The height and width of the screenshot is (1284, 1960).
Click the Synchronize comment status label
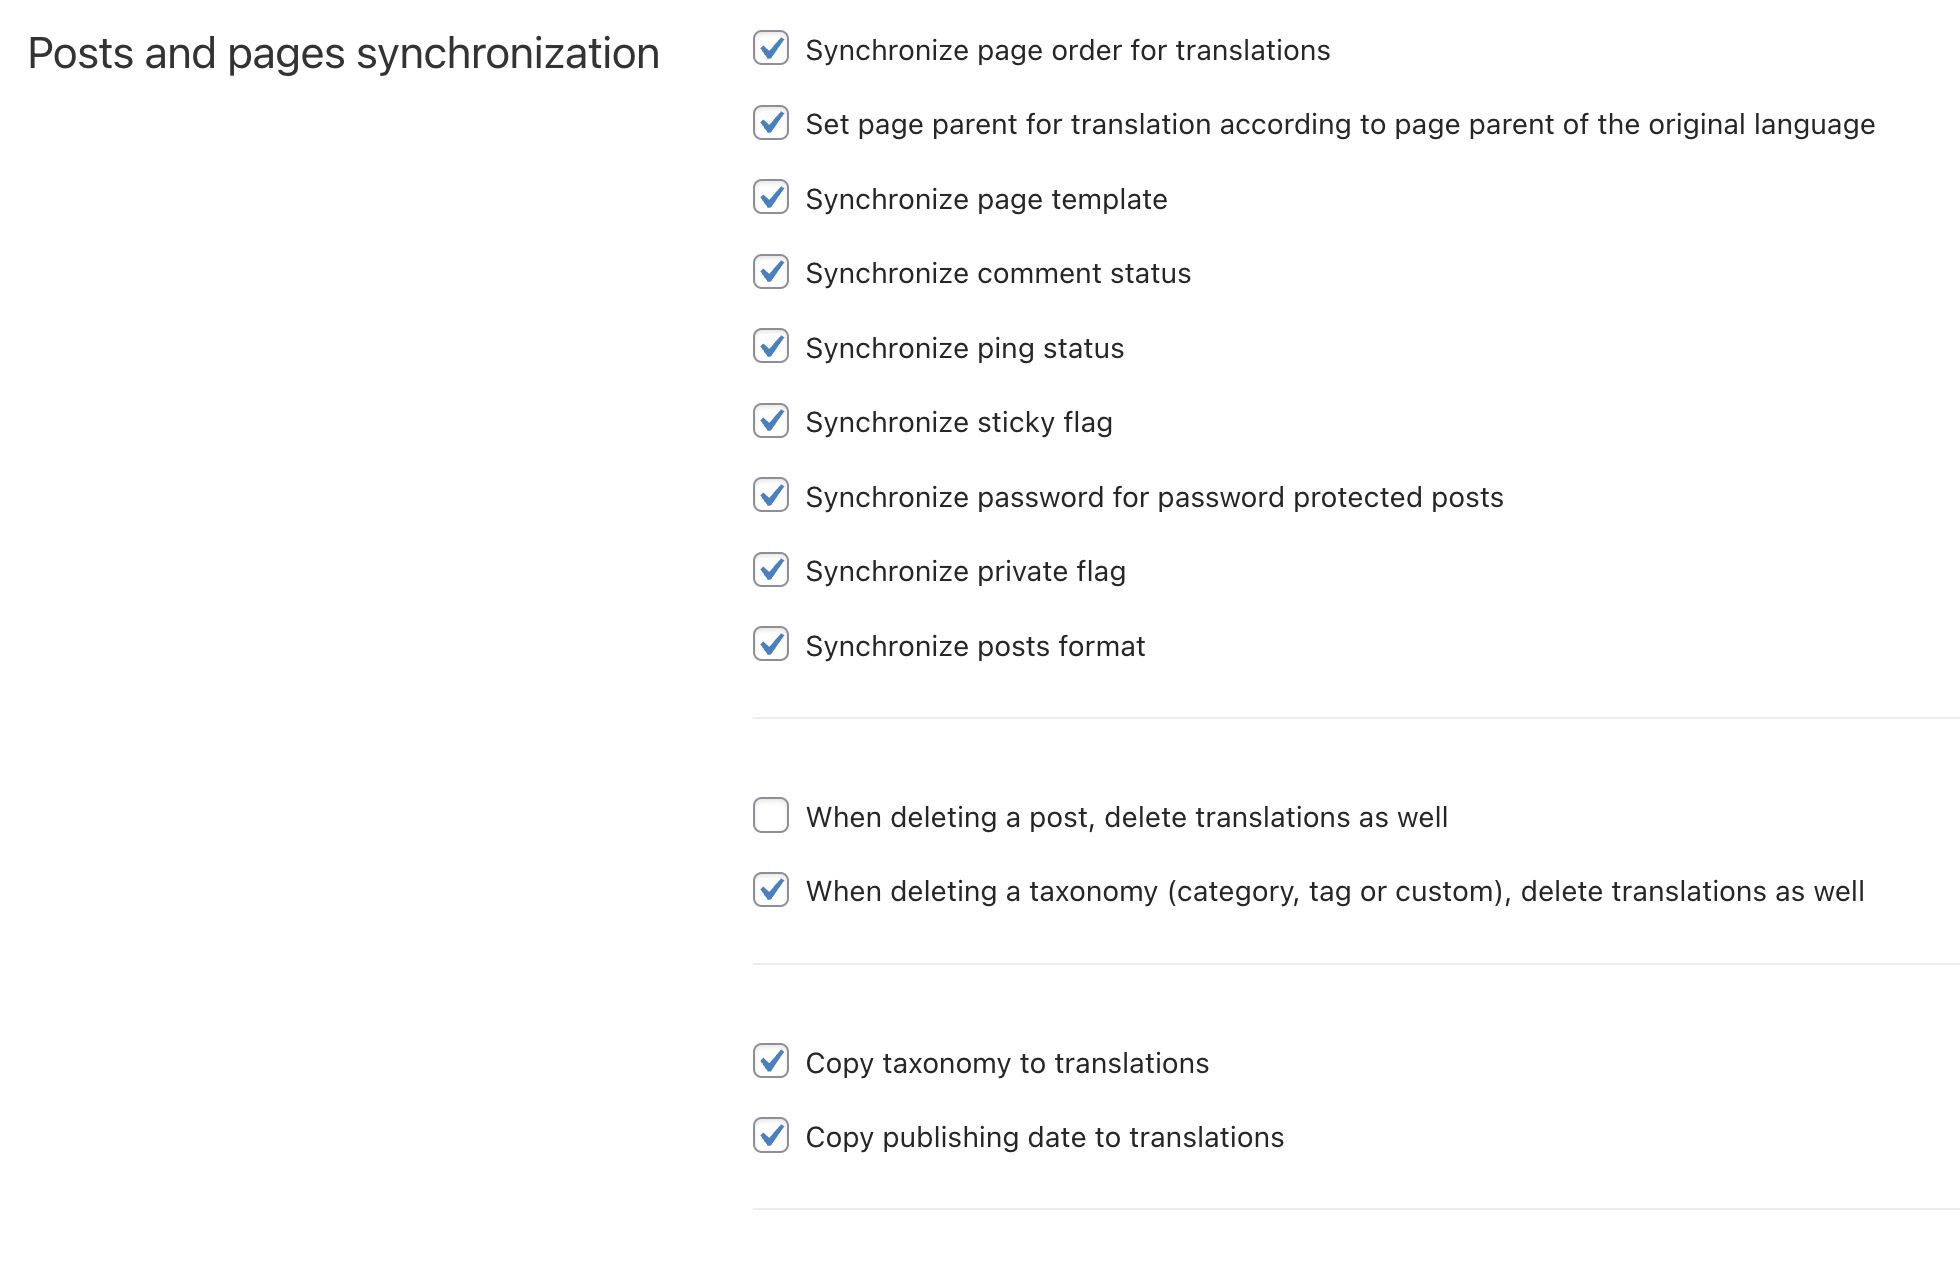tap(998, 274)
